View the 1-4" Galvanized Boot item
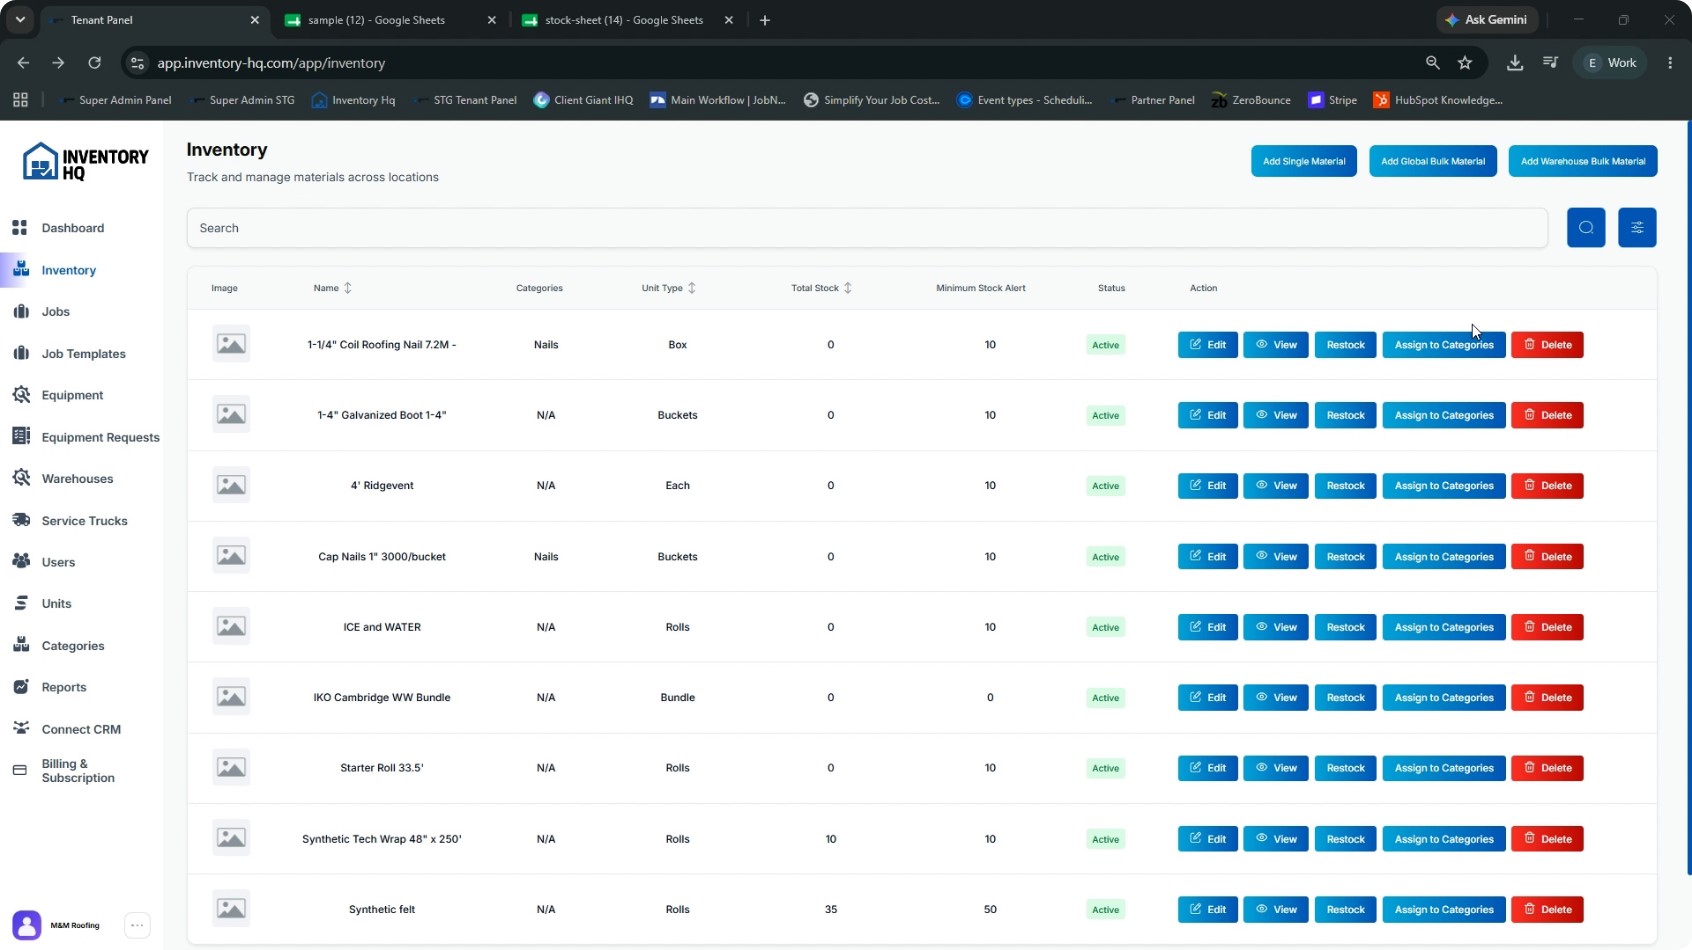This screenshot has height=950, width=1692. click(1276, 415)
